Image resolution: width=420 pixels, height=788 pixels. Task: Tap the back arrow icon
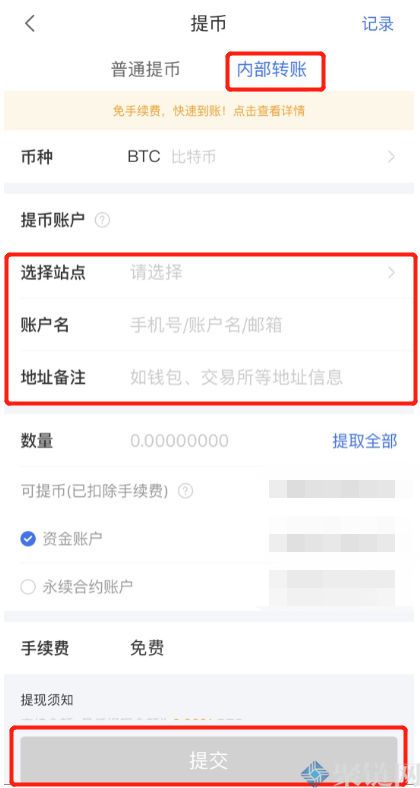31,24
